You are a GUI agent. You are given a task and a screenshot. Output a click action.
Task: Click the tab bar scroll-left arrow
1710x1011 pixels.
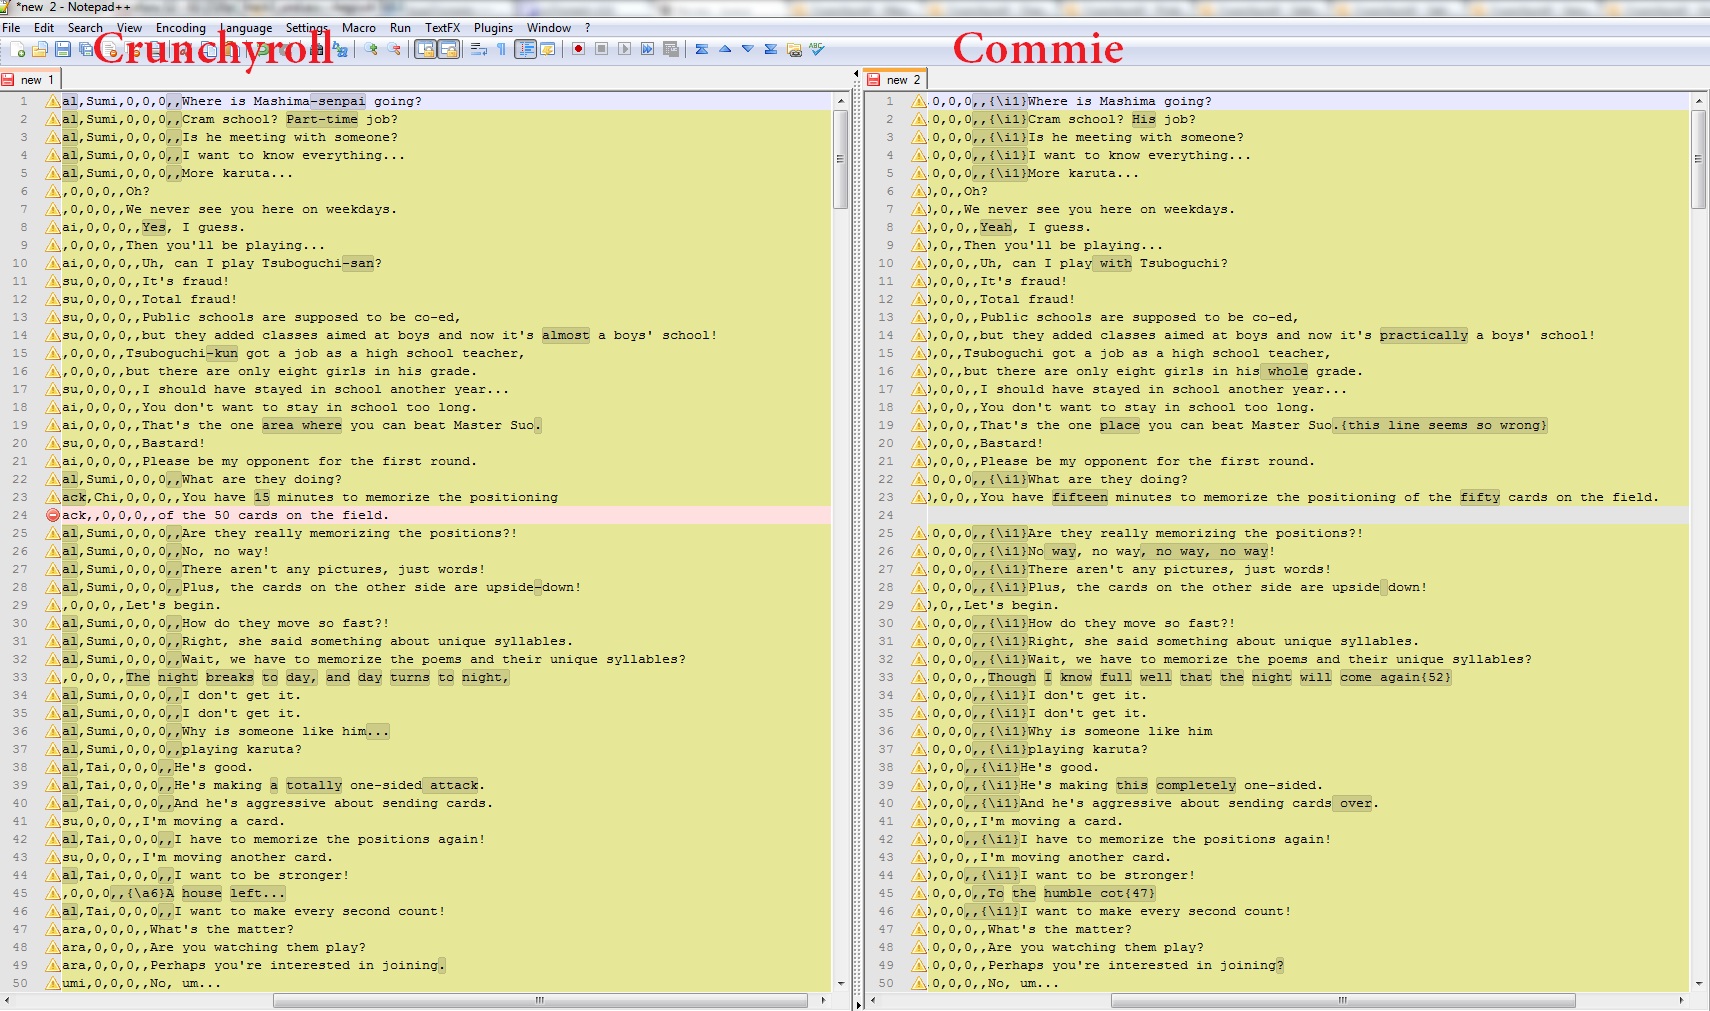point(856,74)
